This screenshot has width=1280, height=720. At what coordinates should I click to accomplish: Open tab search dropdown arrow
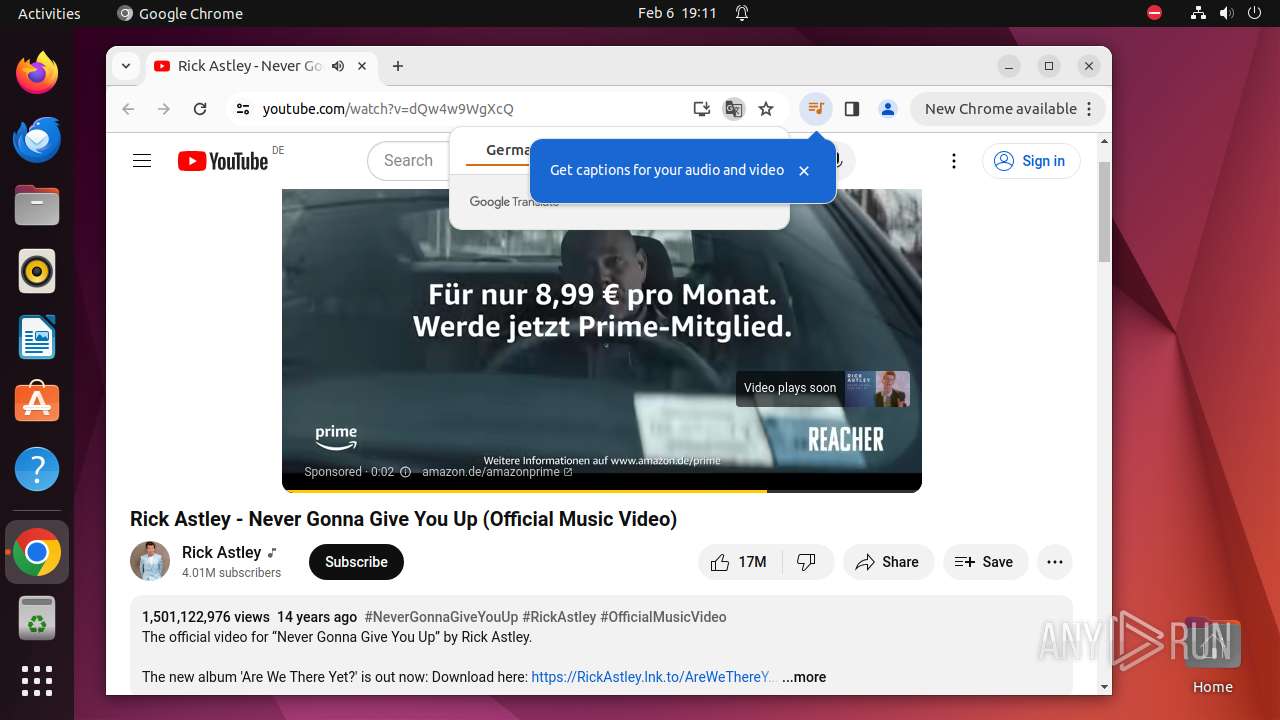[x=126, y=66]
